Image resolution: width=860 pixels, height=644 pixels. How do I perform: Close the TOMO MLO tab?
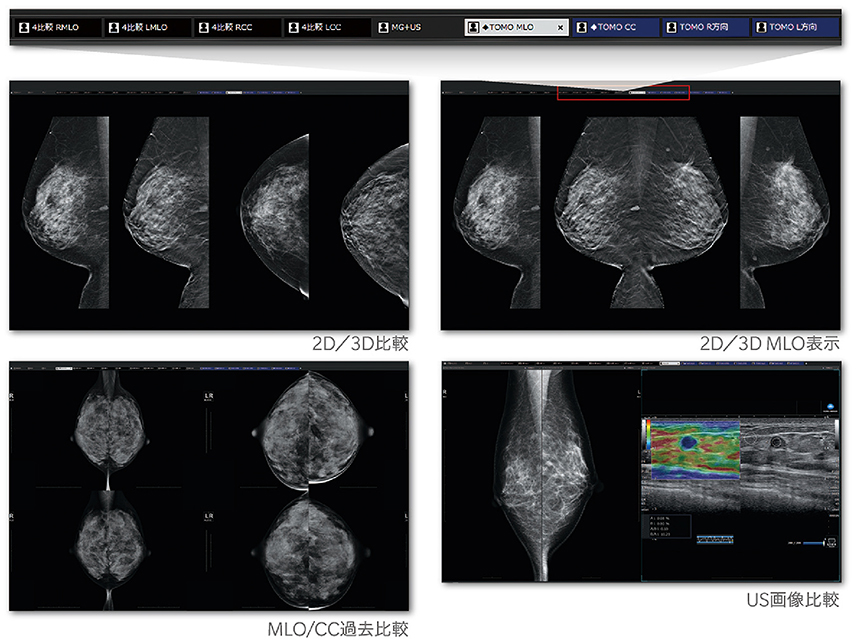[x=560, y=27]
